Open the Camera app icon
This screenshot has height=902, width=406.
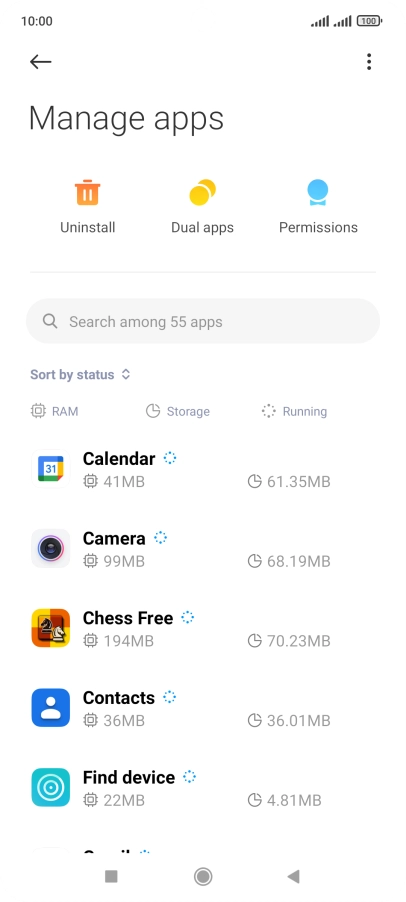click(x=51, y=548)
